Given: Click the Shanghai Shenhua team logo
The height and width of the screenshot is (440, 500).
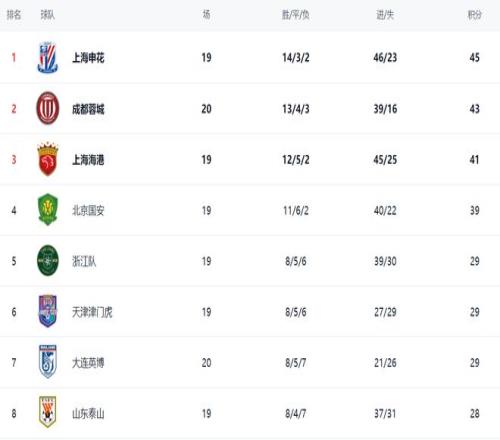Looking at the screenshot, I should coord(47,57).
